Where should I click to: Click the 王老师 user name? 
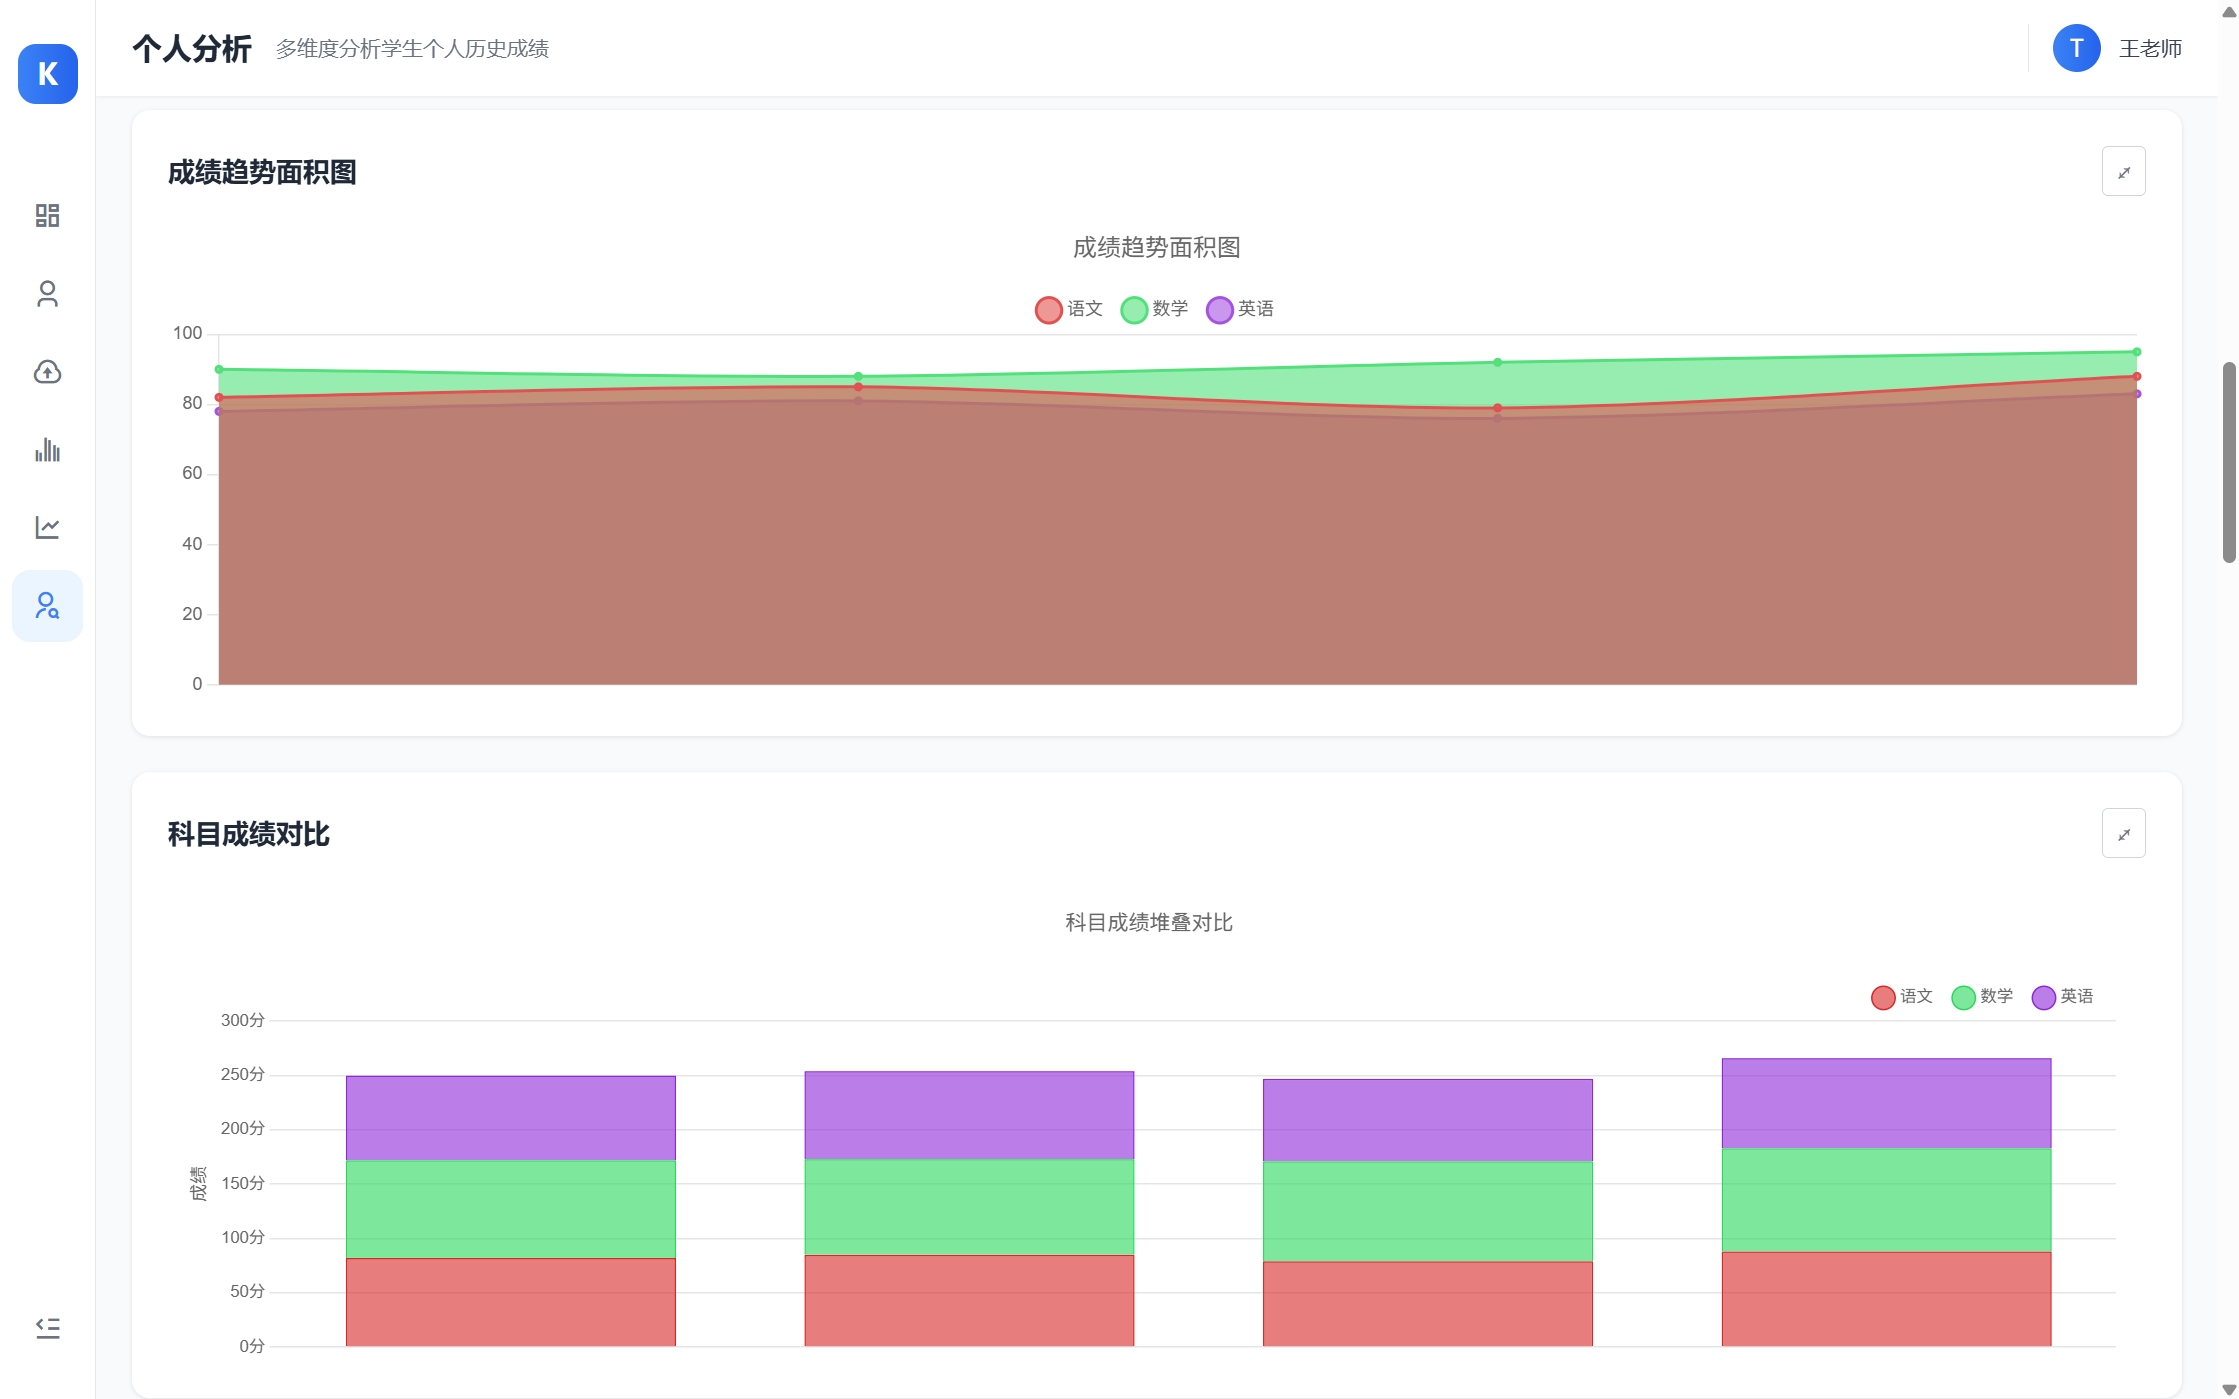click(2150, 48)
